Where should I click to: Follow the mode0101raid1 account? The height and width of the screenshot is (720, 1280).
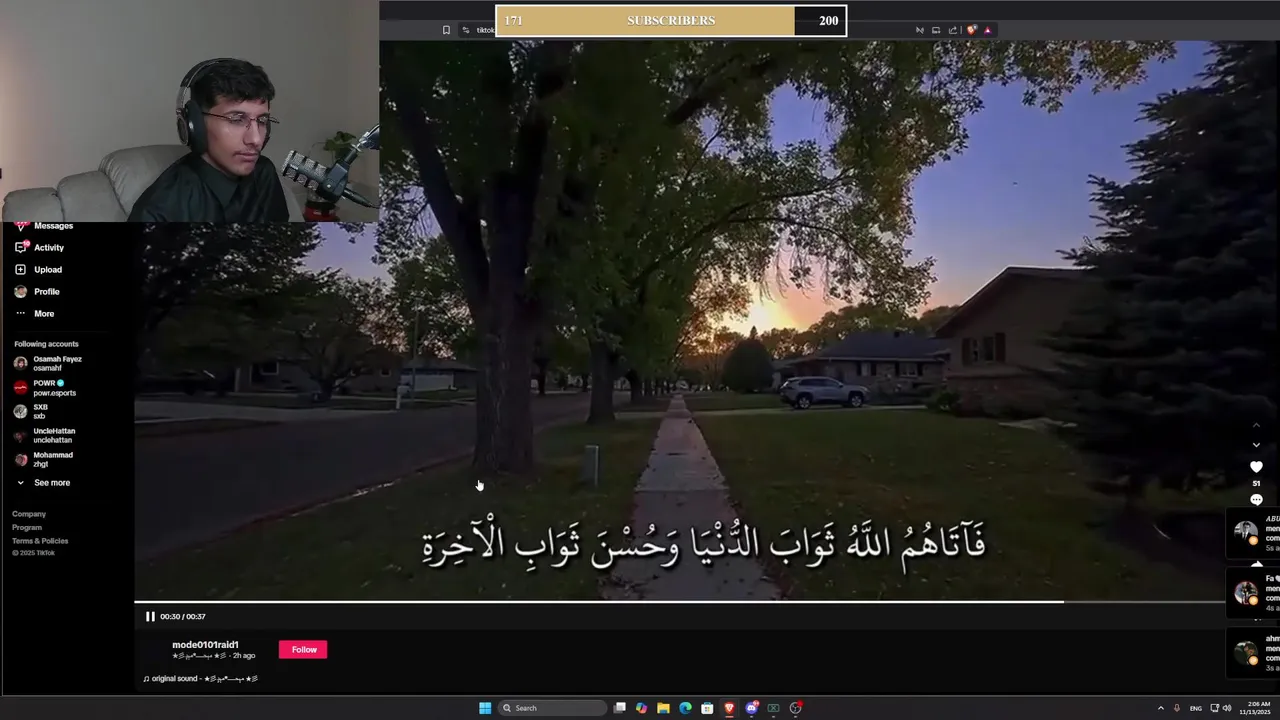pyautogui.click(x=303, y=650)
